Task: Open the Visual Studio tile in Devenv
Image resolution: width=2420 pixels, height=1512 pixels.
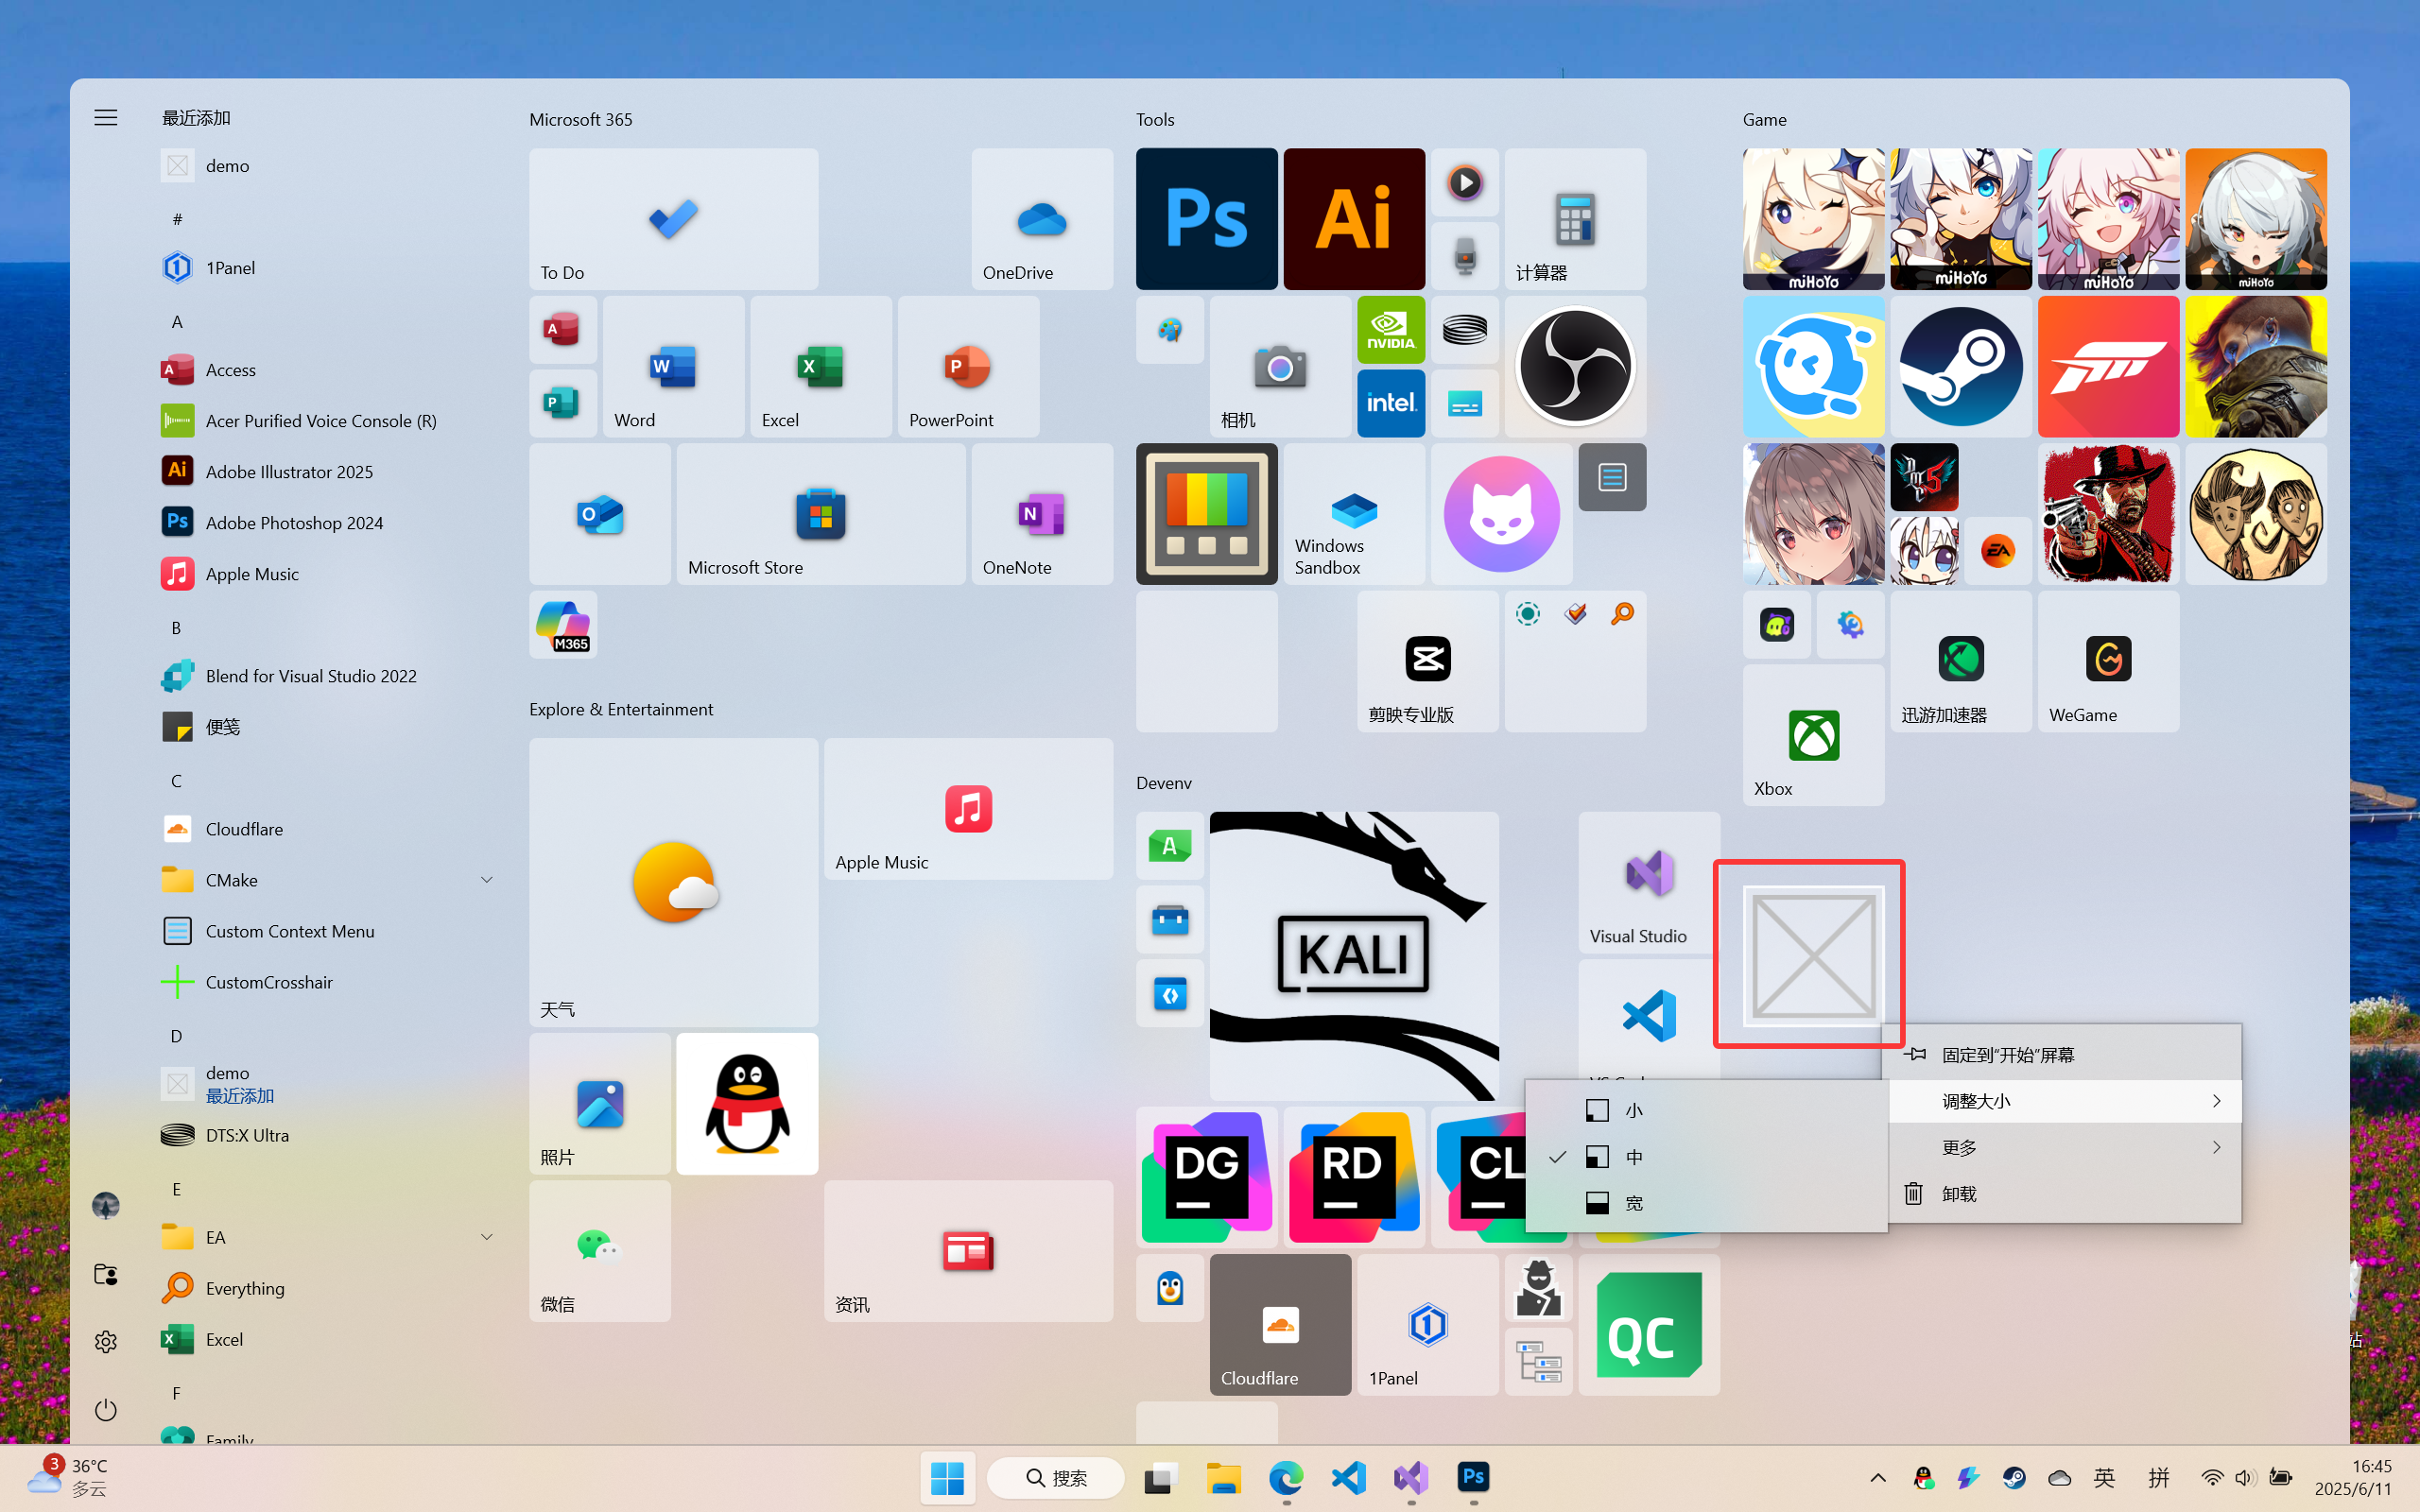Action: (x=1649, y=882)
